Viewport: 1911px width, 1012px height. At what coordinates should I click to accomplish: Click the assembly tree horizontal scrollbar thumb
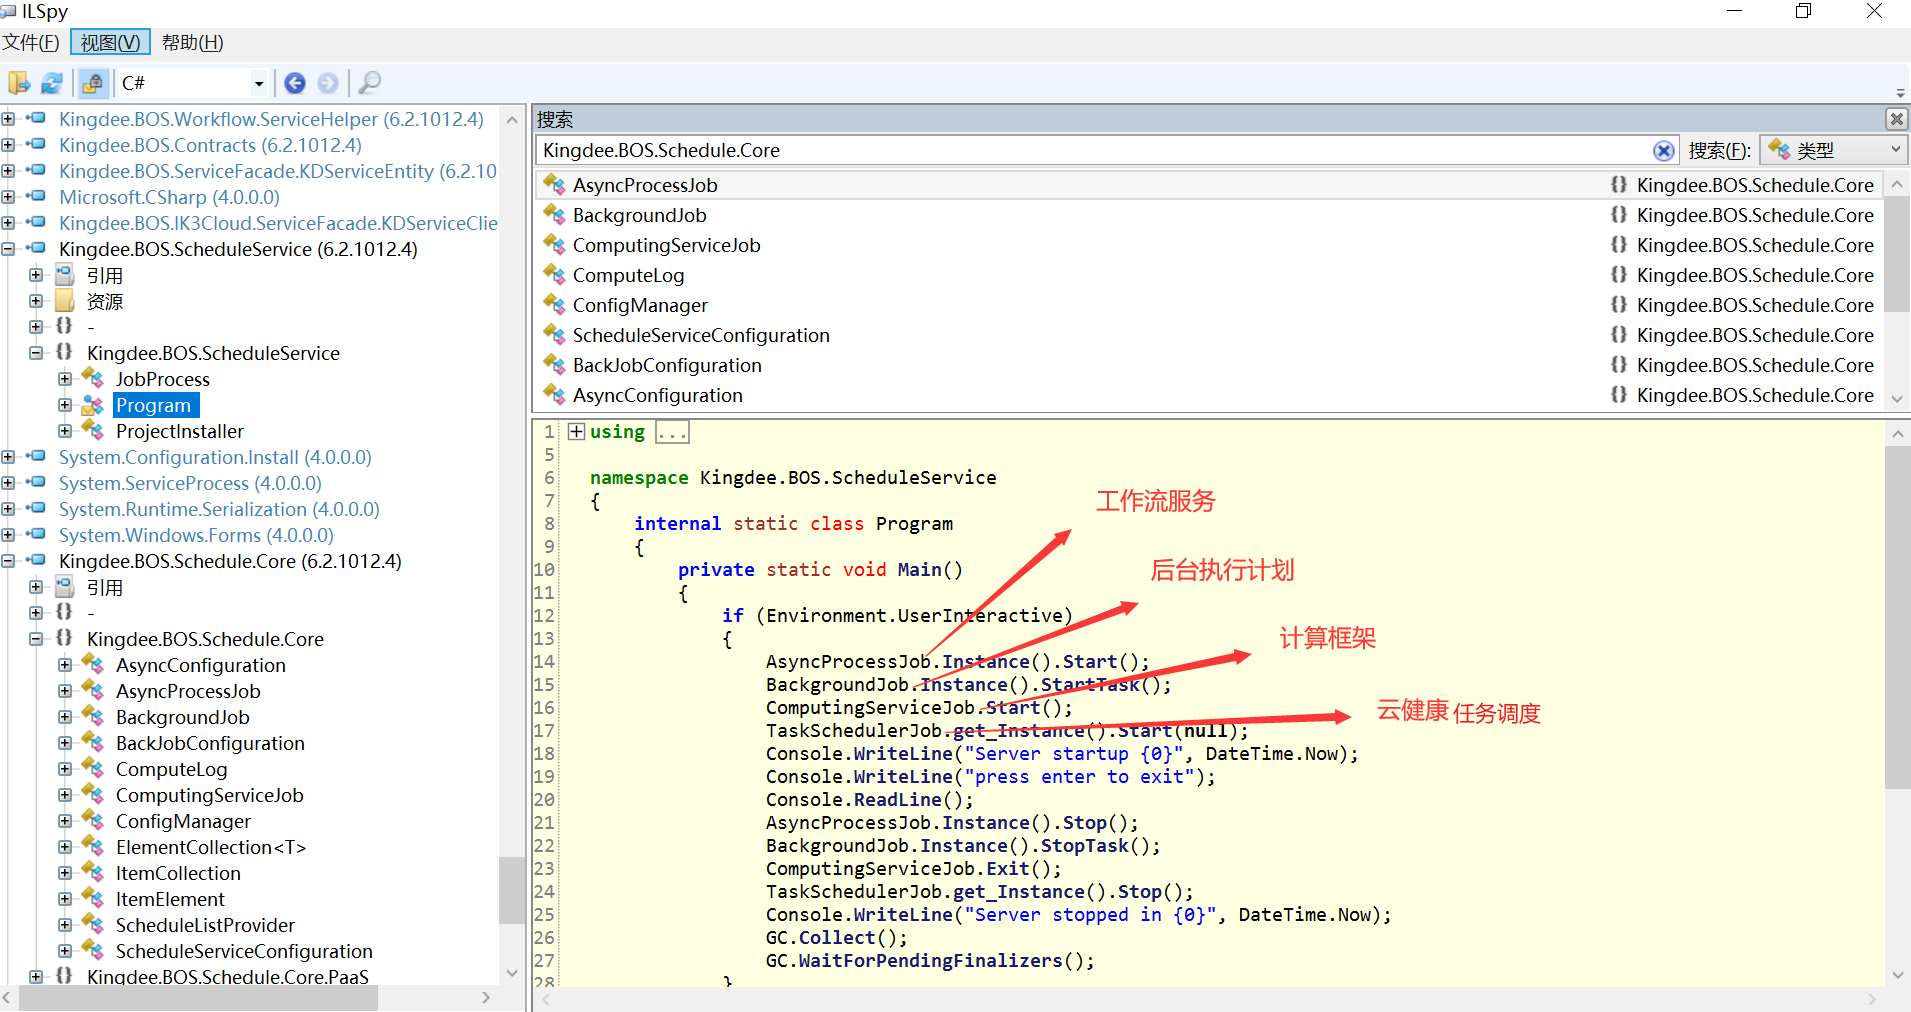(198, 998)
